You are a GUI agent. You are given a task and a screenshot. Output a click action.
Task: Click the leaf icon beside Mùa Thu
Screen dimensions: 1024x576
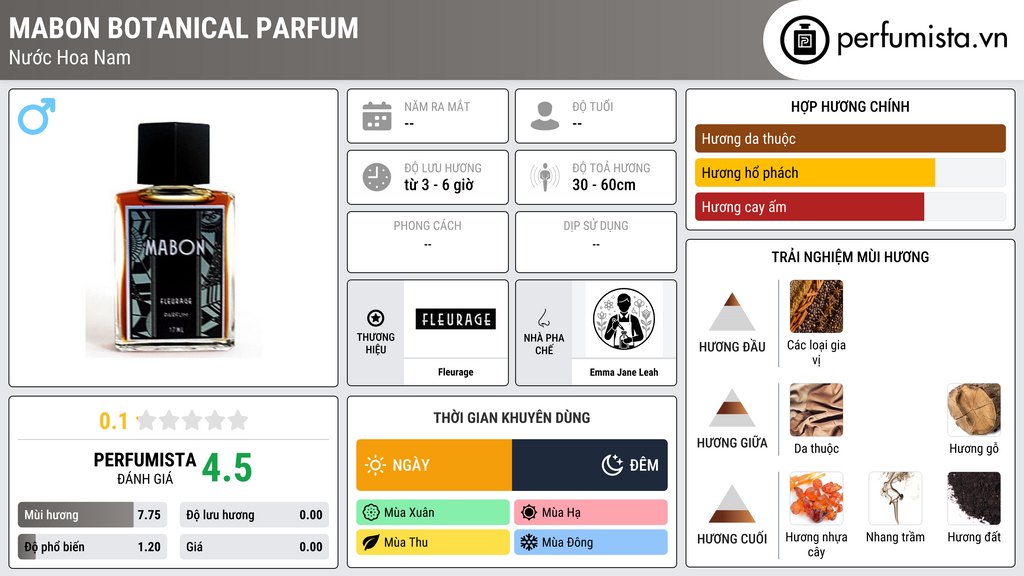click(371, 542)
